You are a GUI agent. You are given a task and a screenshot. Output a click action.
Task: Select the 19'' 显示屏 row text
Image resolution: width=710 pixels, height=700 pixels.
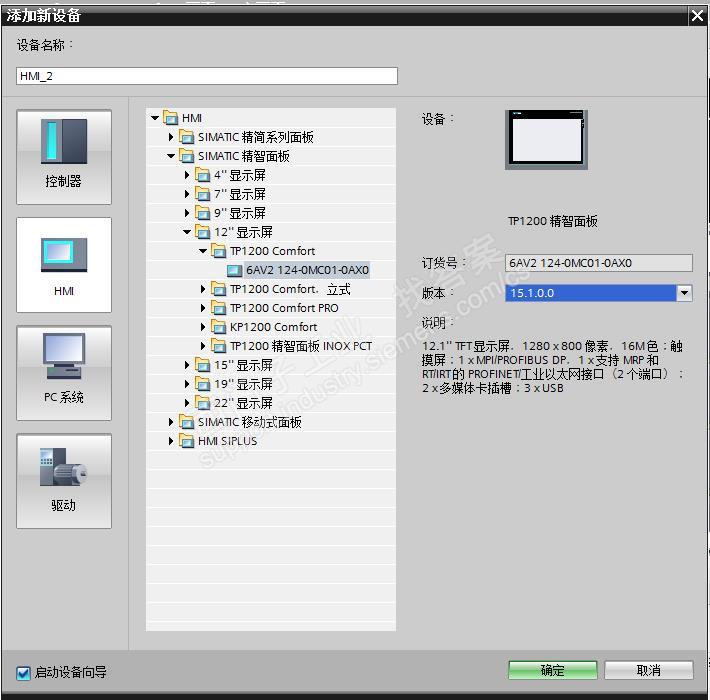click(x=244, y=384)
